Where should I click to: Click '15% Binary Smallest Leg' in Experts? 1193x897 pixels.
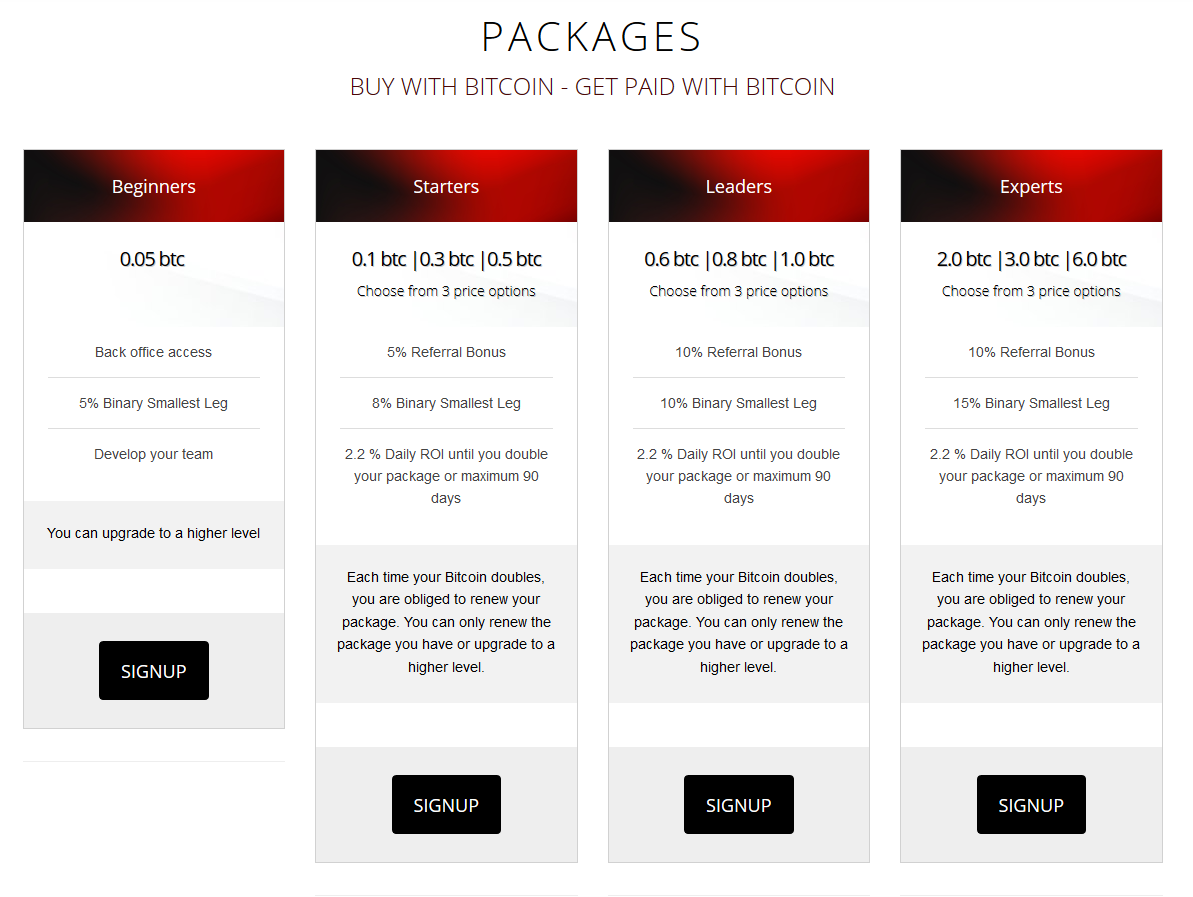[1031, 403]
